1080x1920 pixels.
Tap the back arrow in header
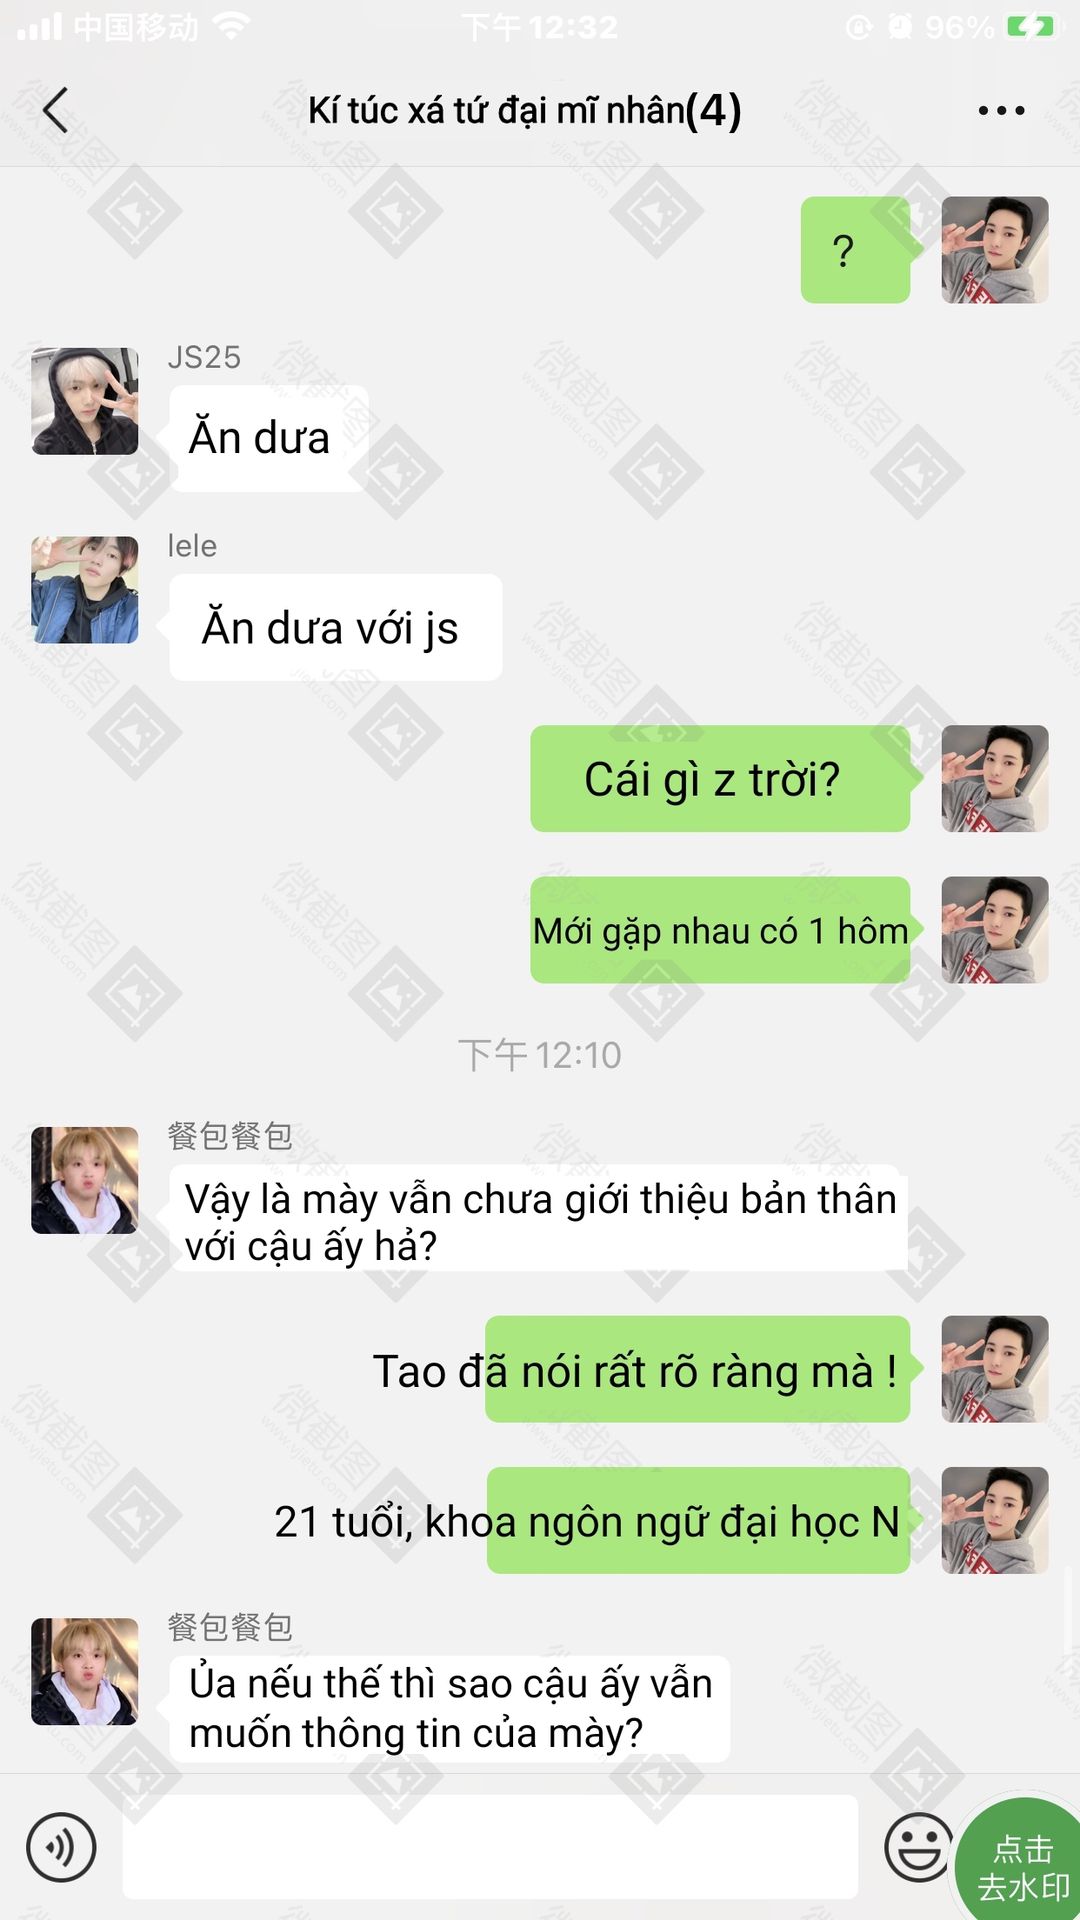(56, 110)
